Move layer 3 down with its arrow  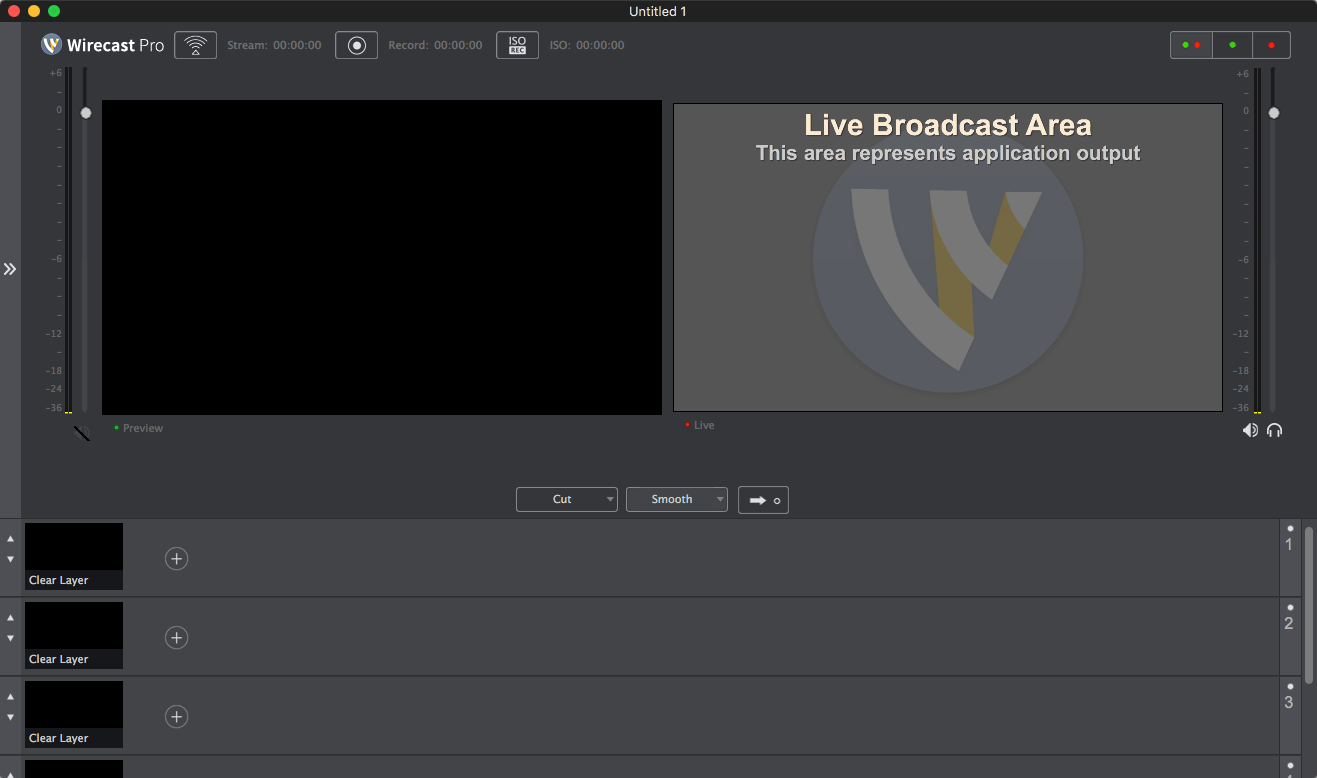(x=11, y=717)
